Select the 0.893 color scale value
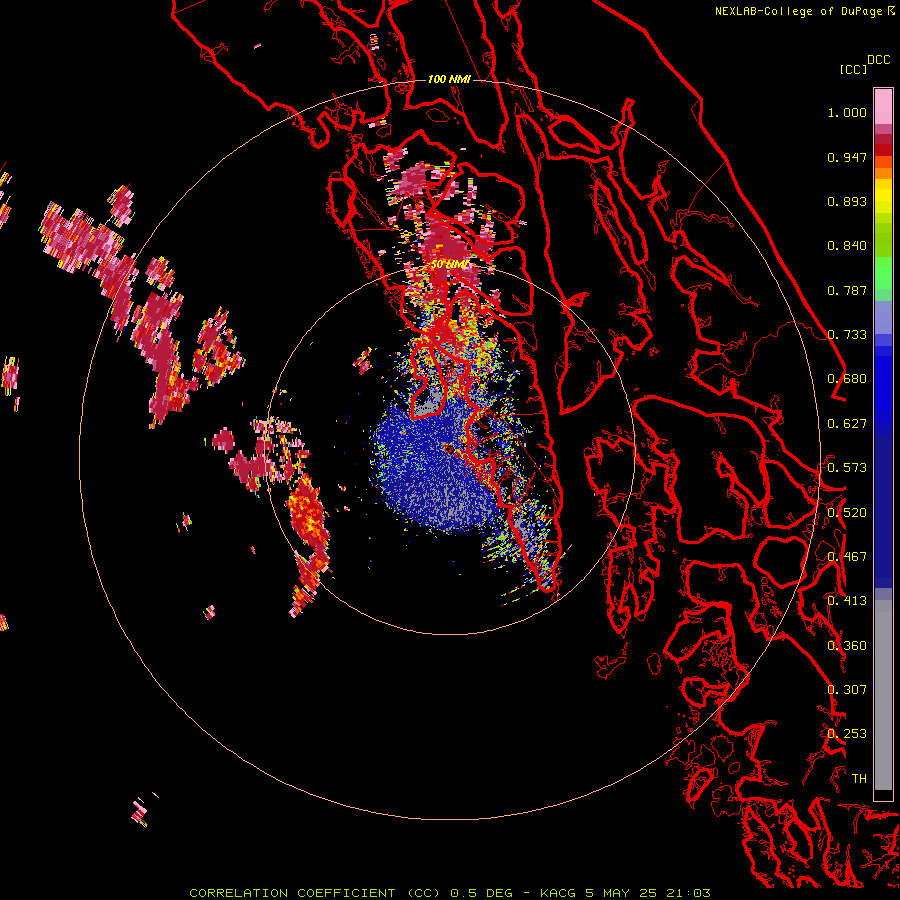900x900 pixels. [847, 201]
